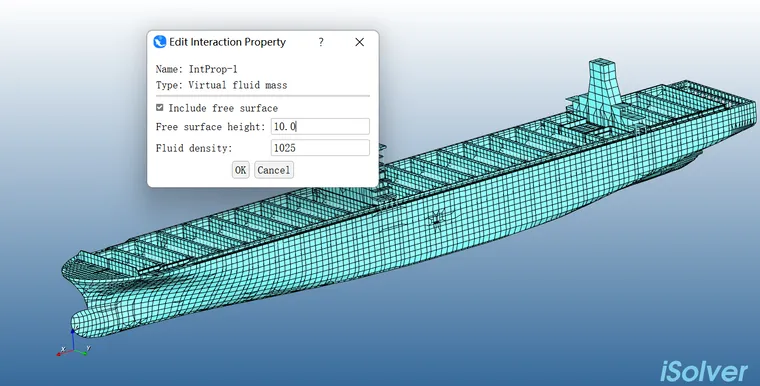Select the ship's funnel tower mesh

[603, 86]
